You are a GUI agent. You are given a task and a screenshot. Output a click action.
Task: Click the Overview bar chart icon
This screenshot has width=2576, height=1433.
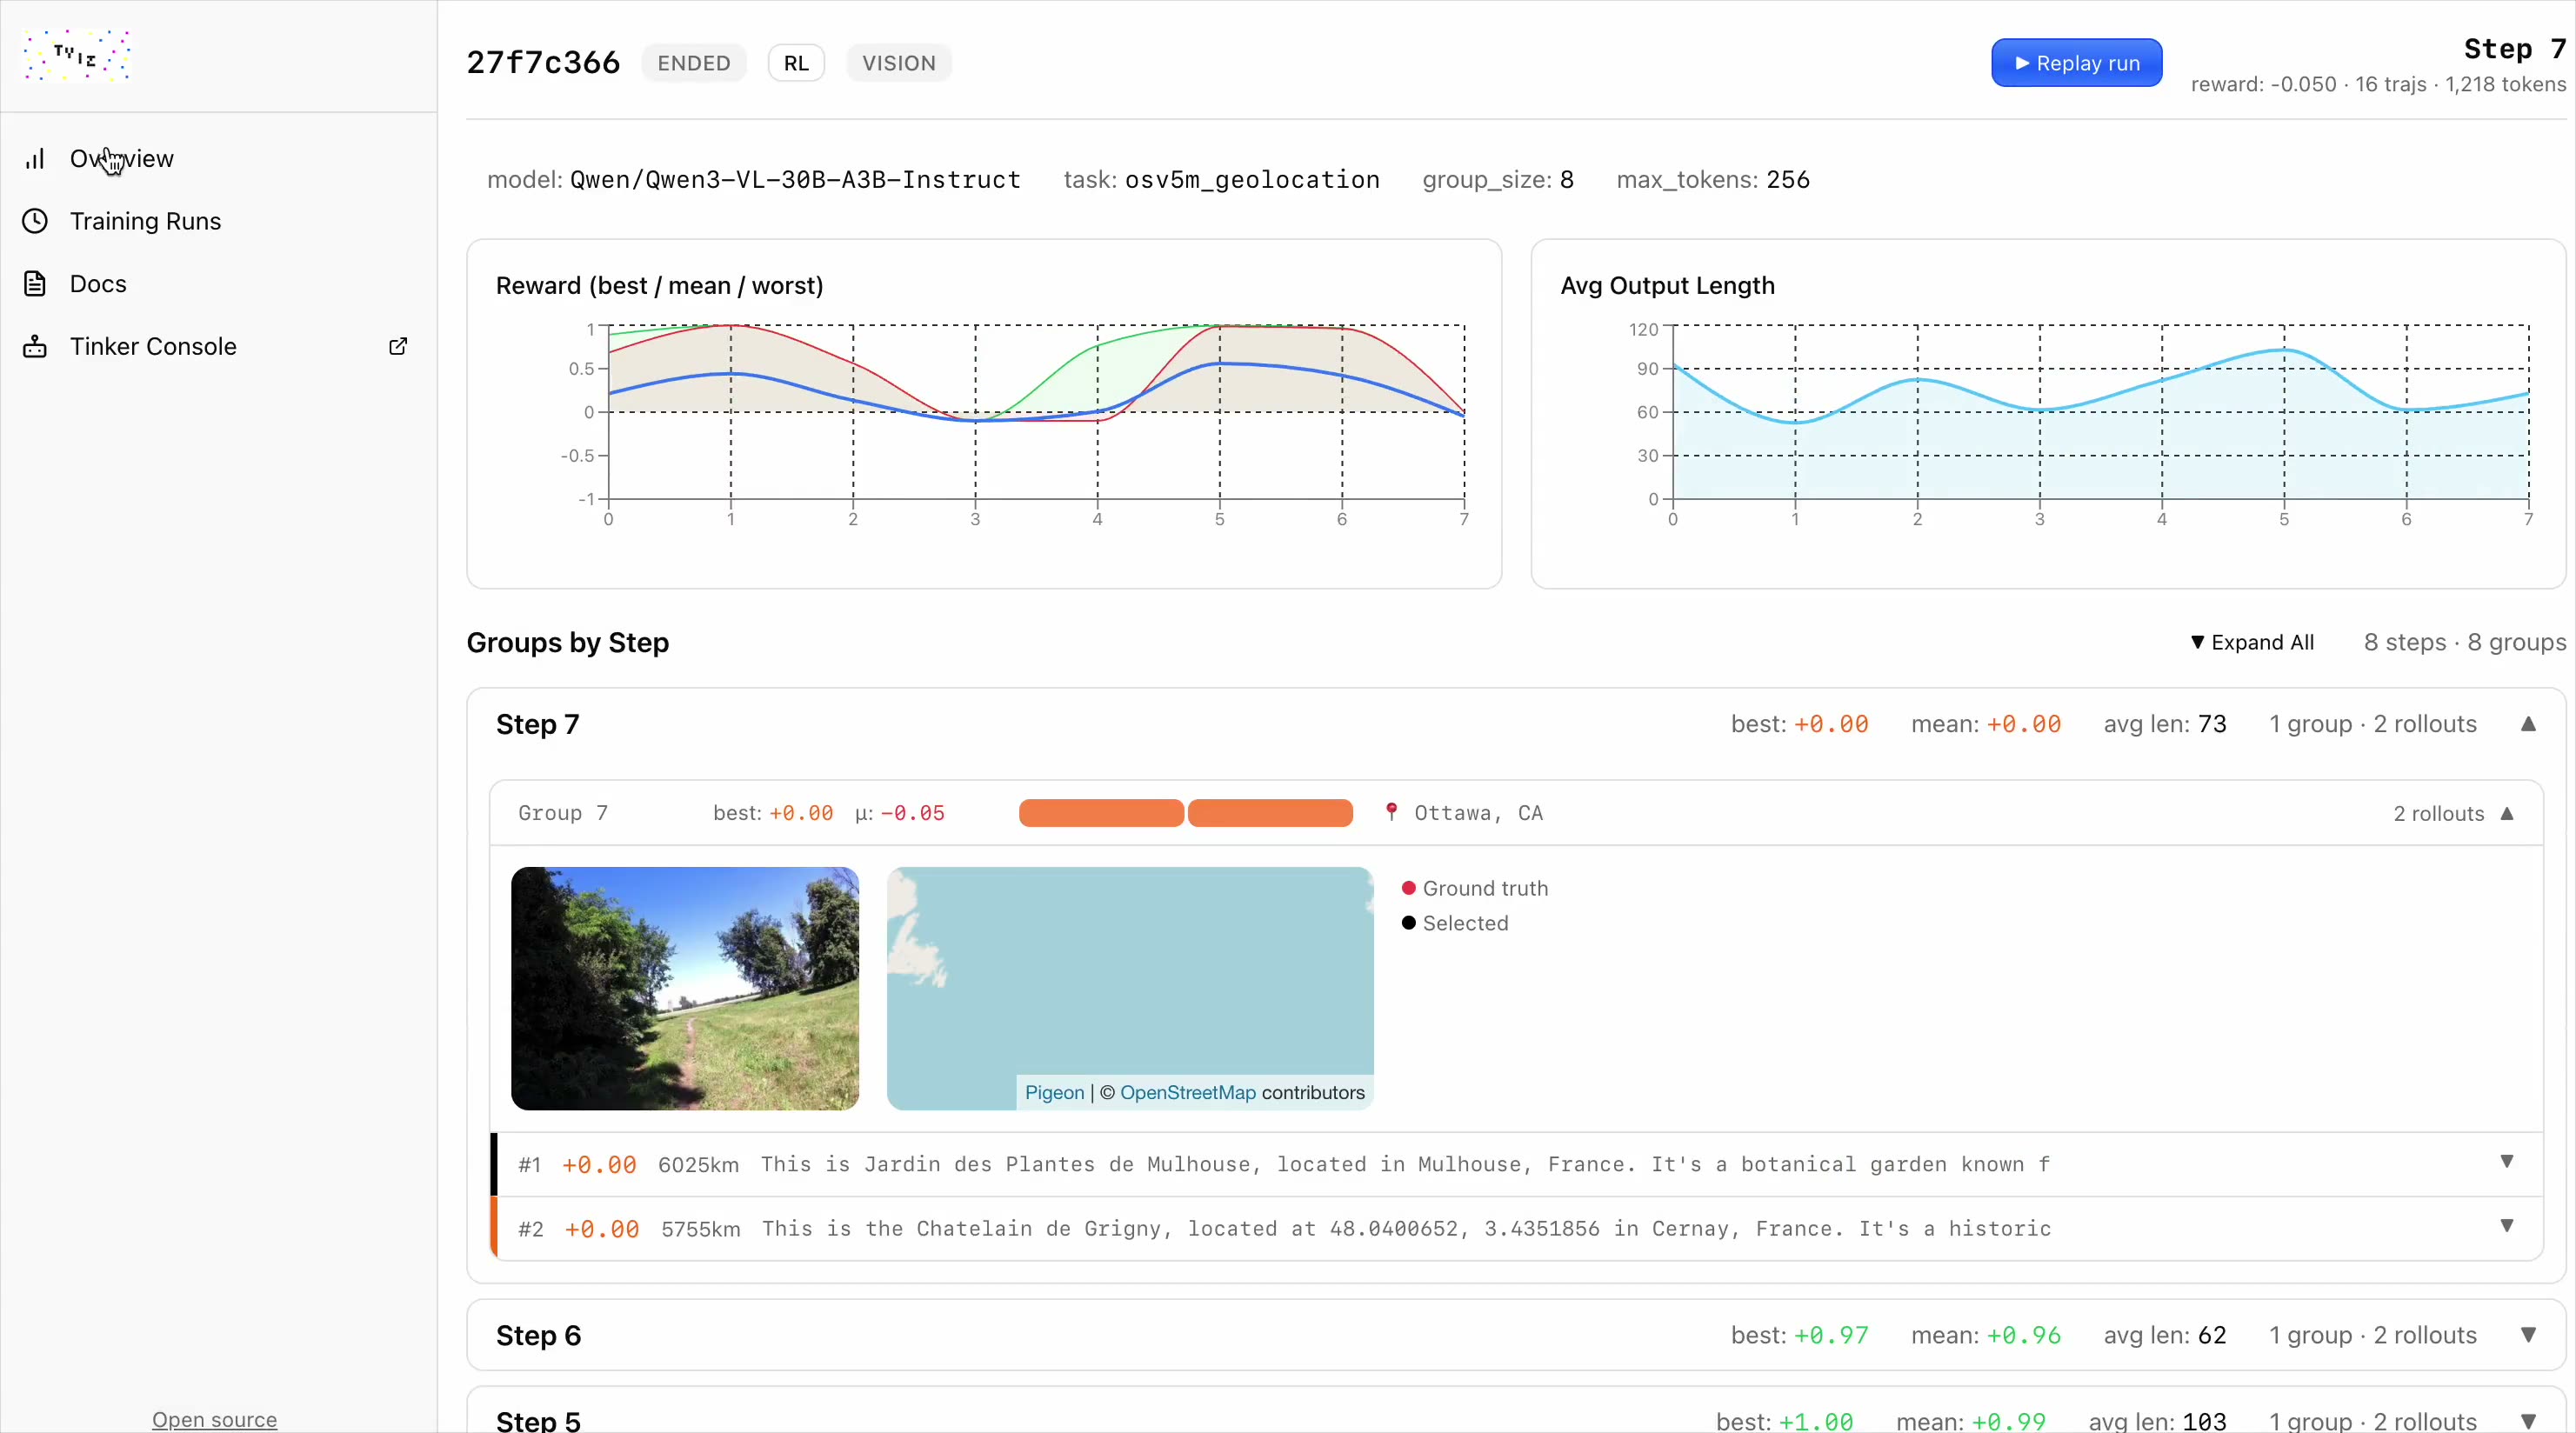(x=35, y=159)
